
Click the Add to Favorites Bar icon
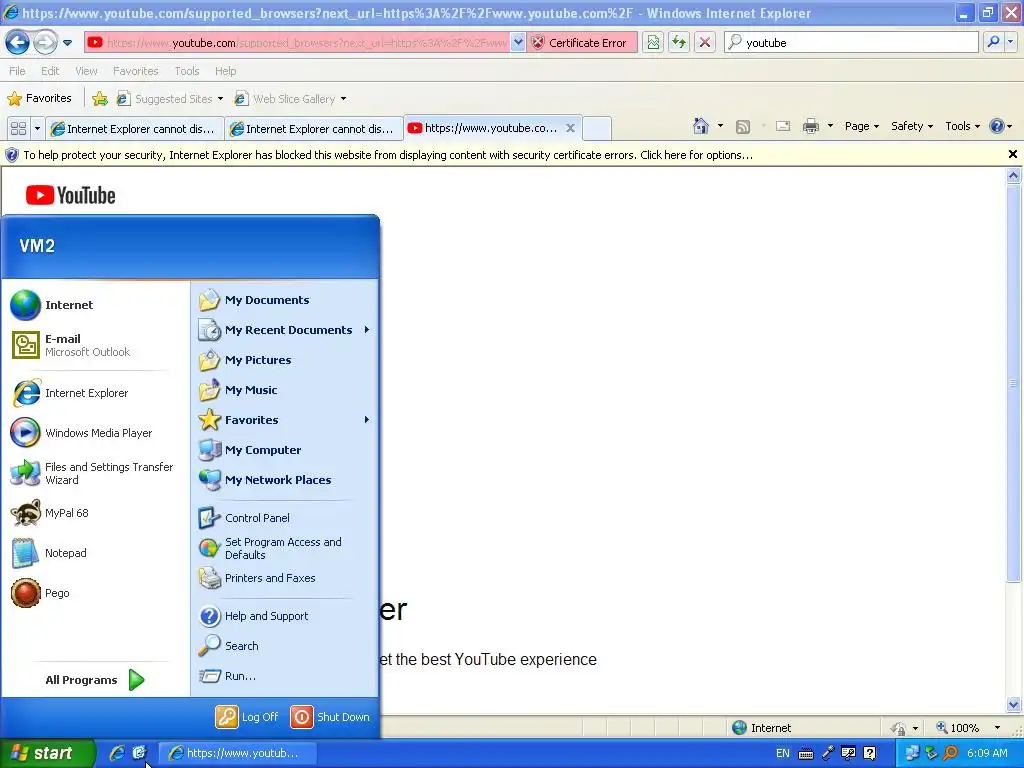(100, 99)
